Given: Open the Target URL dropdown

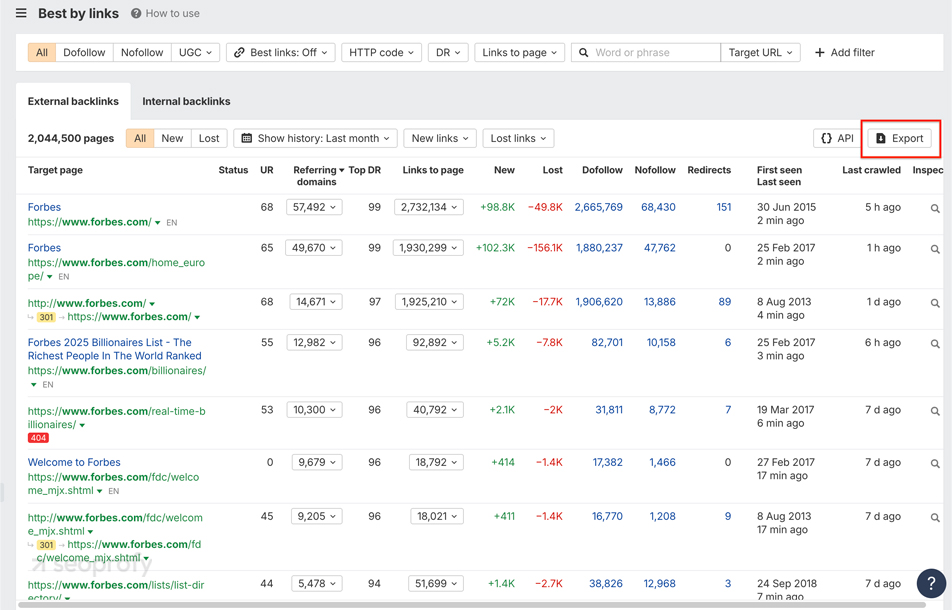Looking at the screenshot, I should [x=761, y=53].
